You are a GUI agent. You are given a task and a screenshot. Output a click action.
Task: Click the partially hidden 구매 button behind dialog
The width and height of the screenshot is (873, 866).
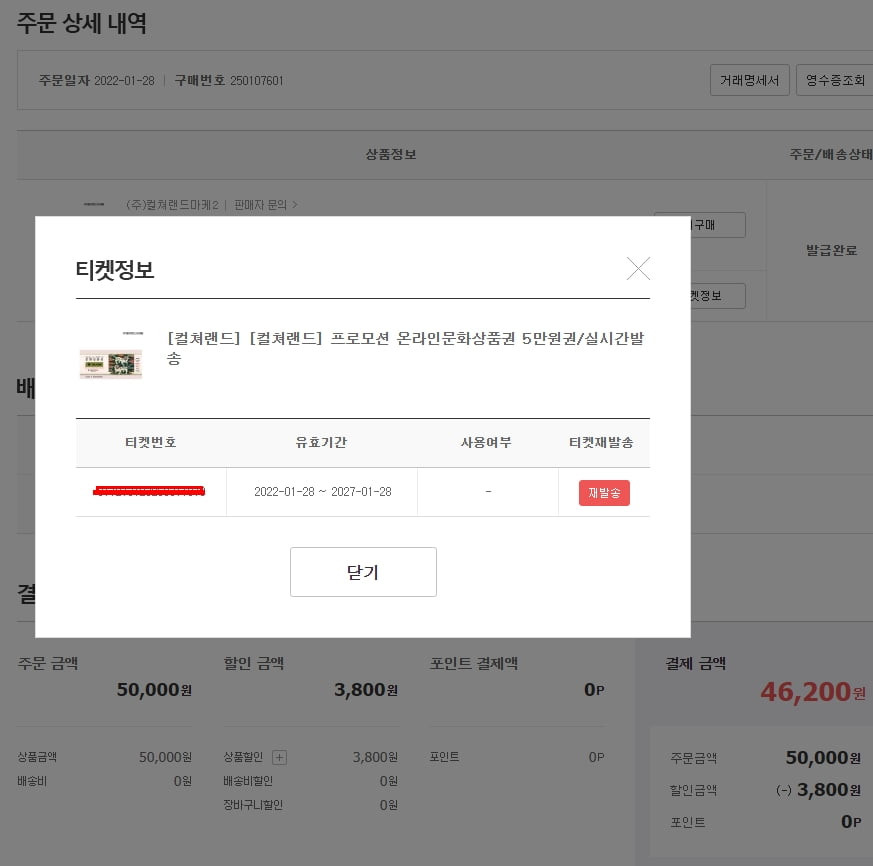[718, 224]
